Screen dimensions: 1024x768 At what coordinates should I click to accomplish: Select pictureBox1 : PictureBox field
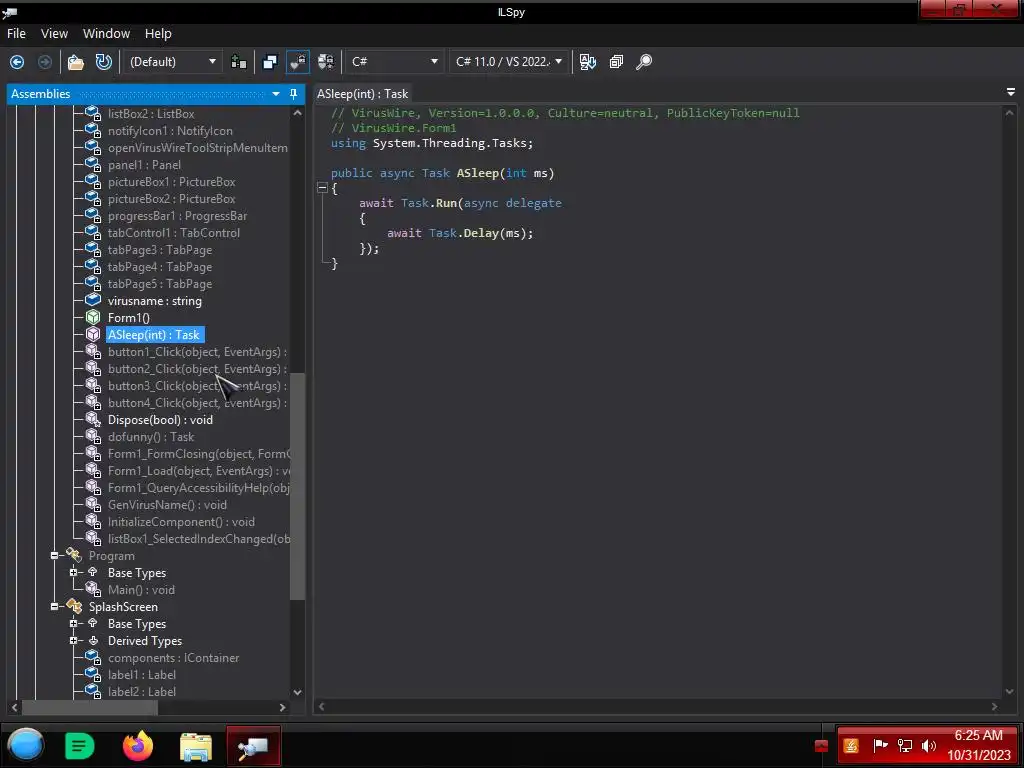[171, 182]
